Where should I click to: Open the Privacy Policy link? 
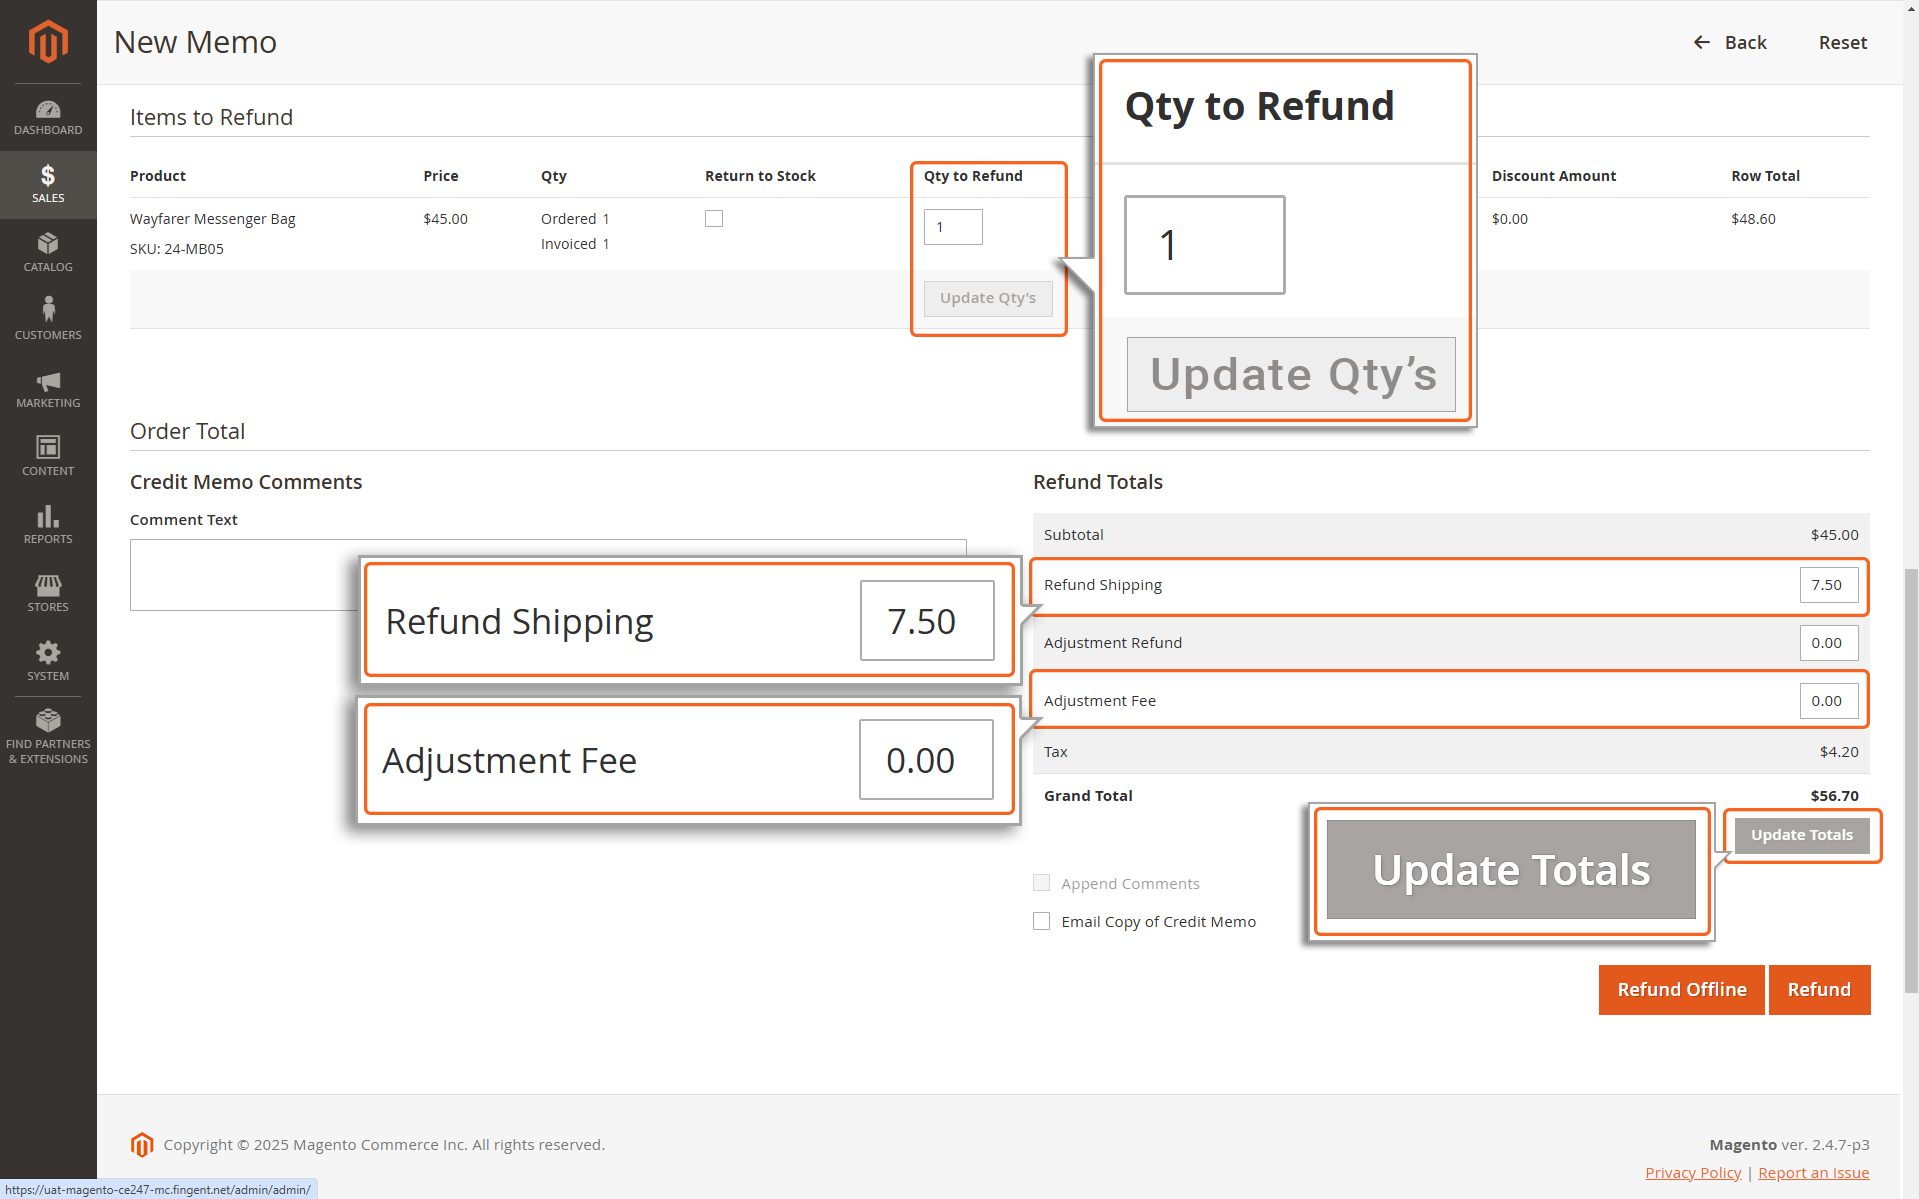(1693, 1173)
